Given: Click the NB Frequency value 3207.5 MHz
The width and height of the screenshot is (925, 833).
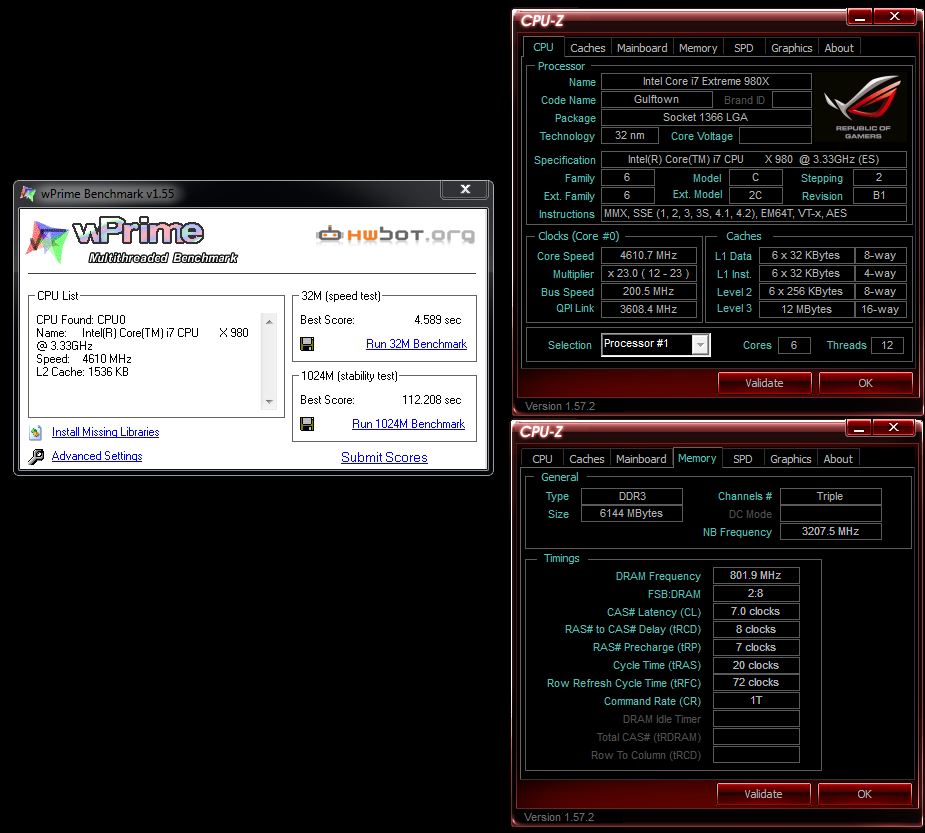Looking at the screenshot, I should tap(831, 532).
